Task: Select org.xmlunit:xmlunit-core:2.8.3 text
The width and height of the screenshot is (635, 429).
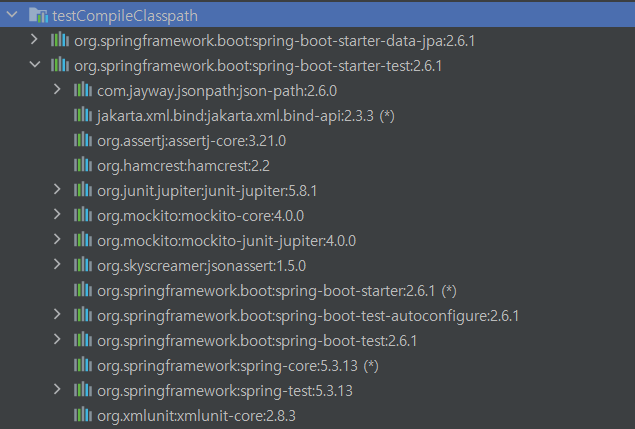Action: coord(196,416)
